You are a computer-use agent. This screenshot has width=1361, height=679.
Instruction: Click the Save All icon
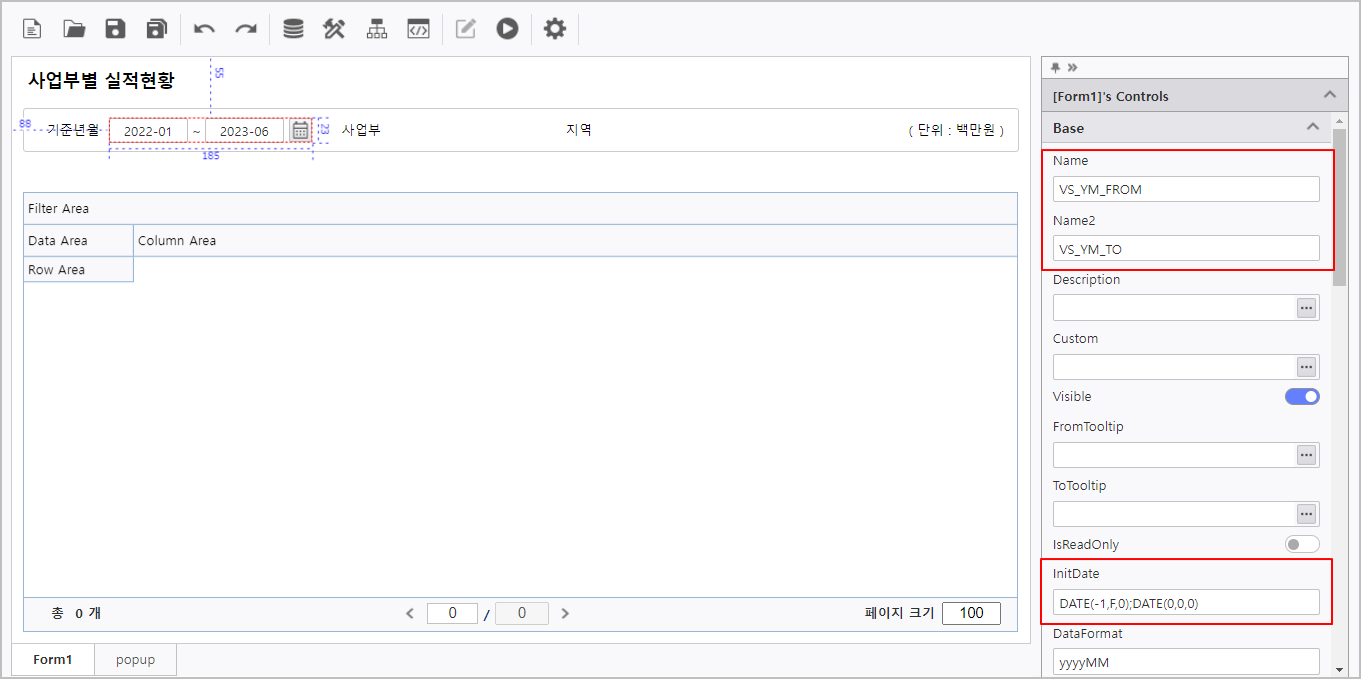(156, 29)
